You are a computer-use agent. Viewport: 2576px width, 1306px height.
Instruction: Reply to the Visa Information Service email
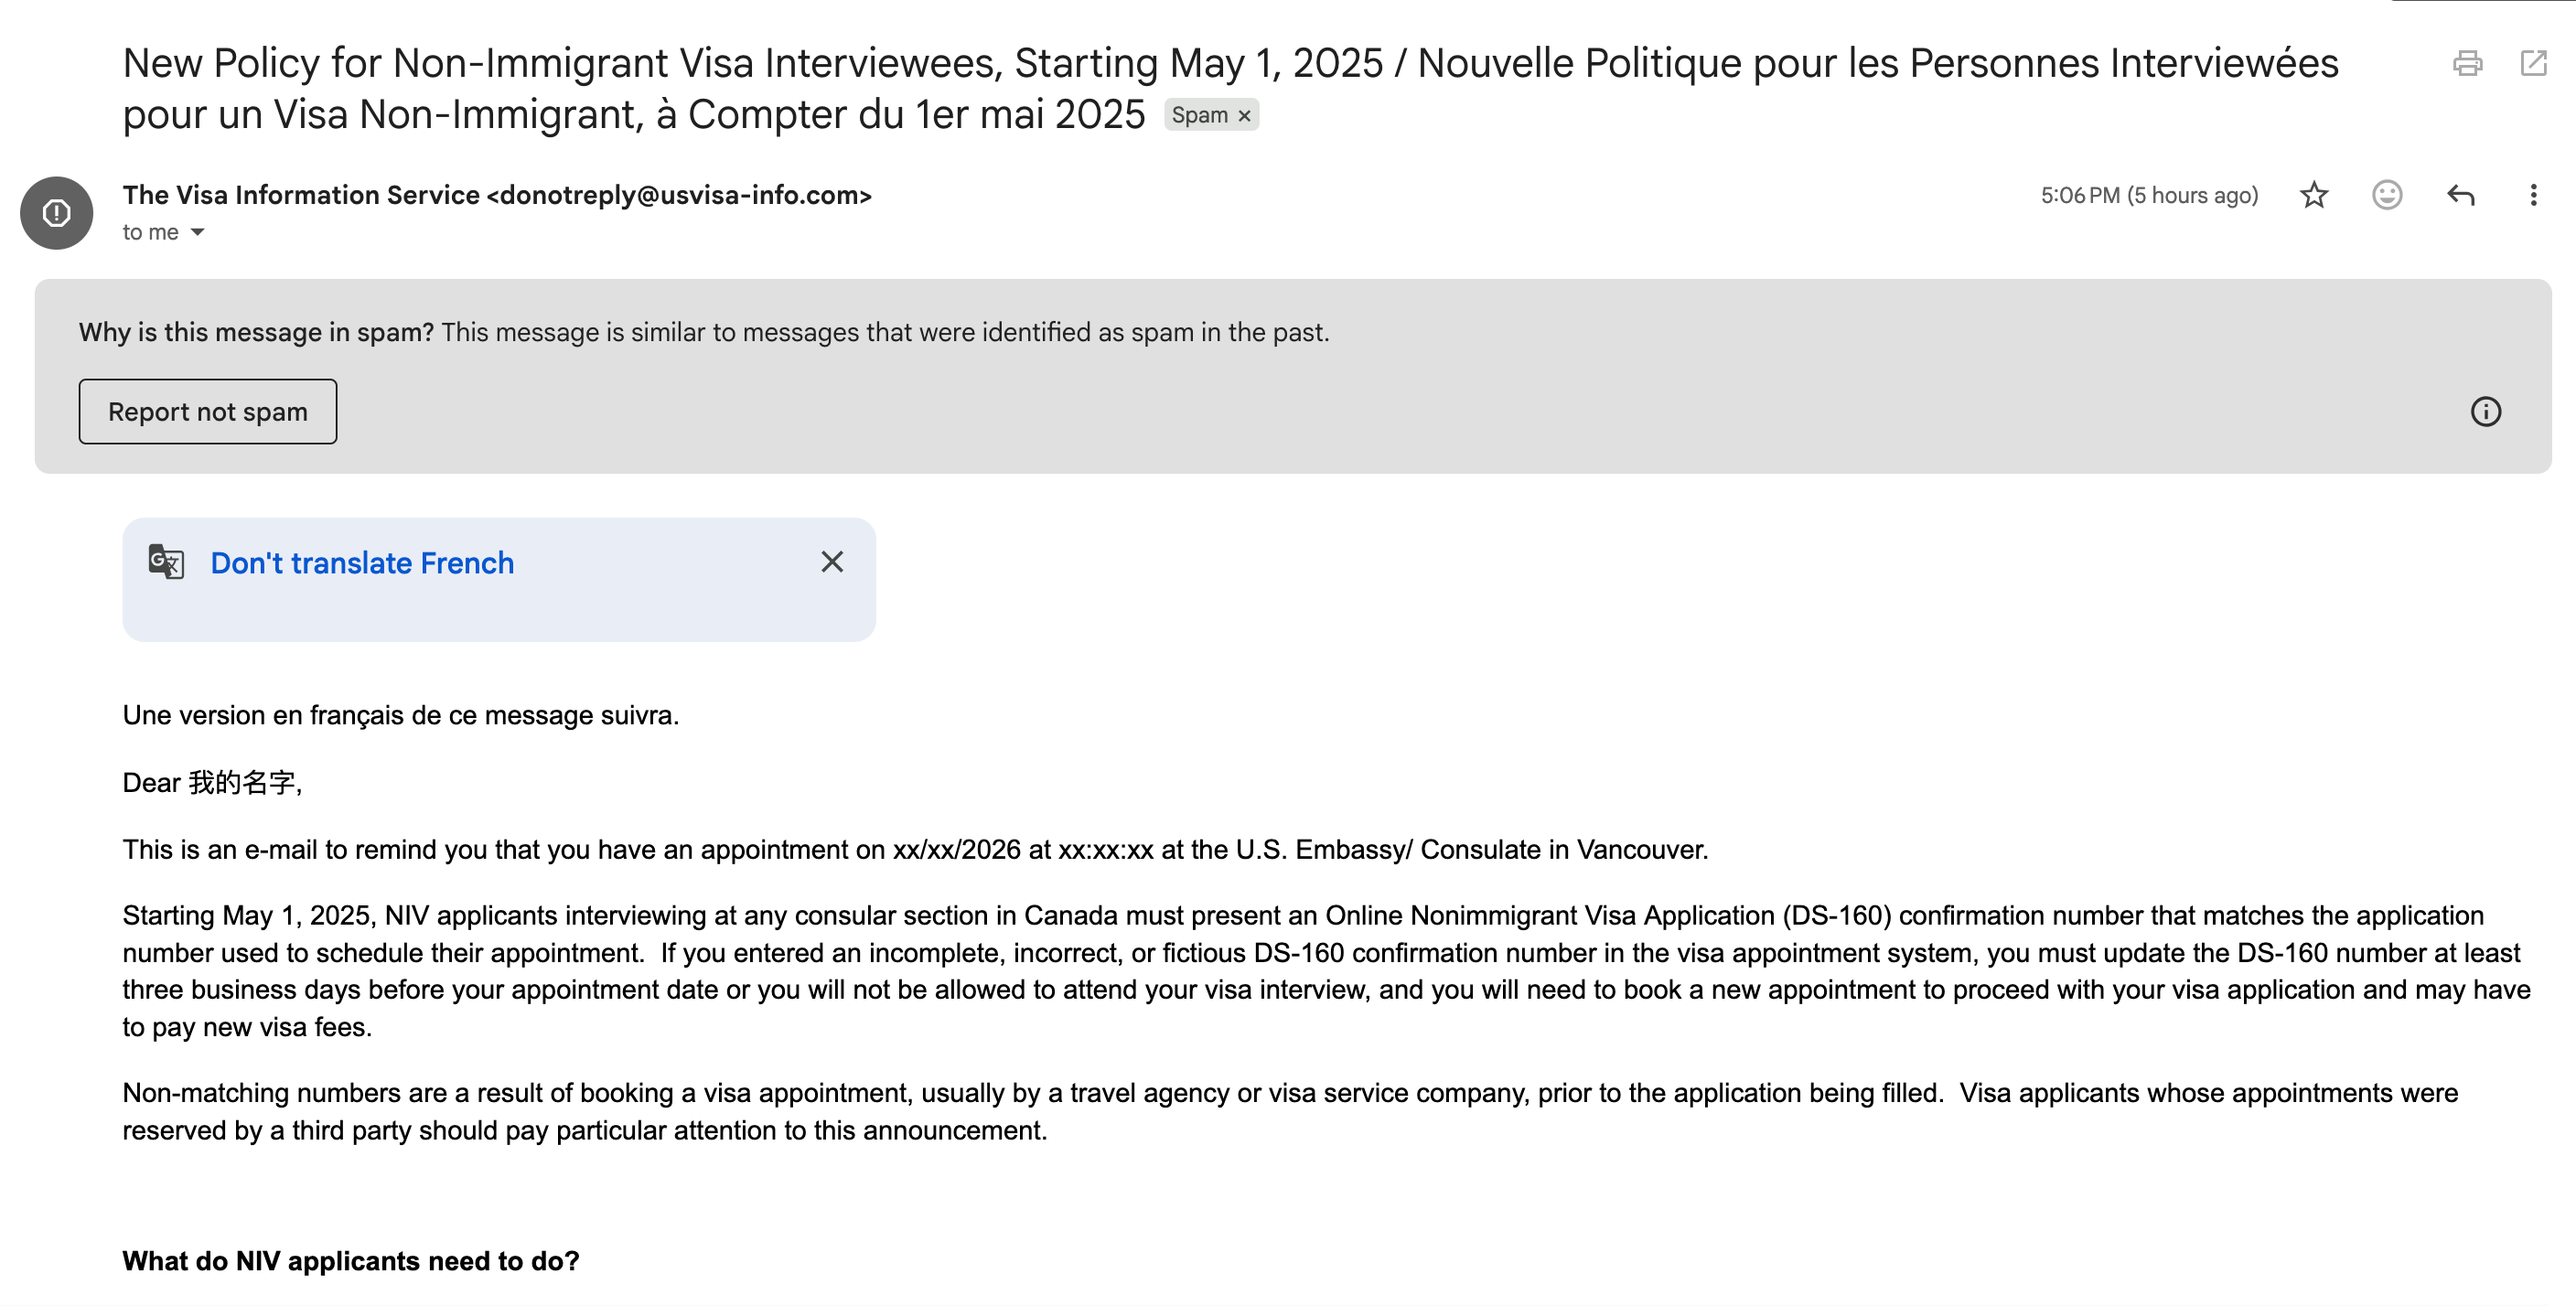pos(2460,195)
